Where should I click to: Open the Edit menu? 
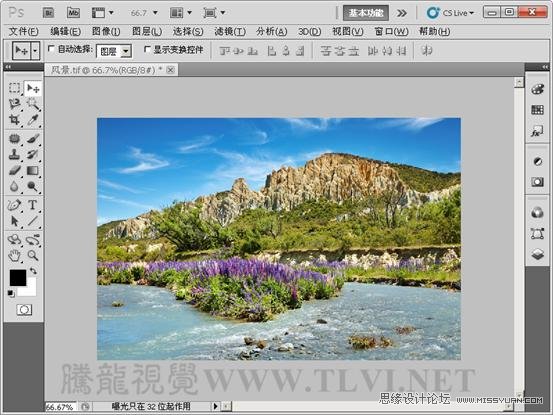coord(66,31)
